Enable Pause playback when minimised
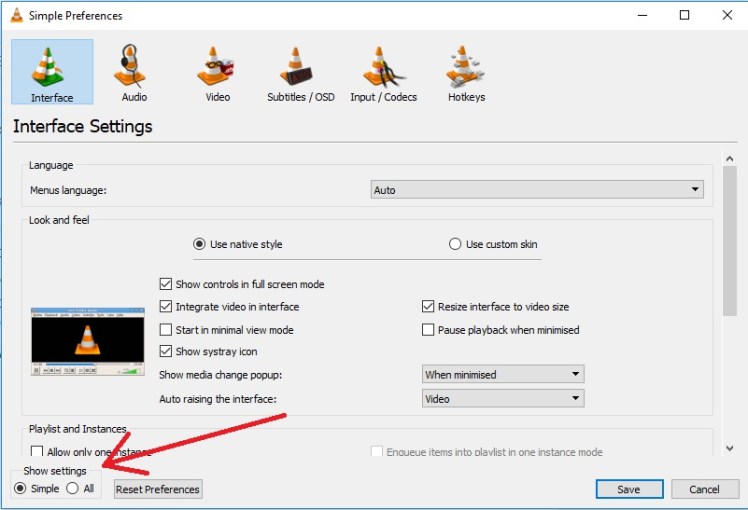Image resolution: width=748 pixels, height=510 pixels. (x=429, y=330)
